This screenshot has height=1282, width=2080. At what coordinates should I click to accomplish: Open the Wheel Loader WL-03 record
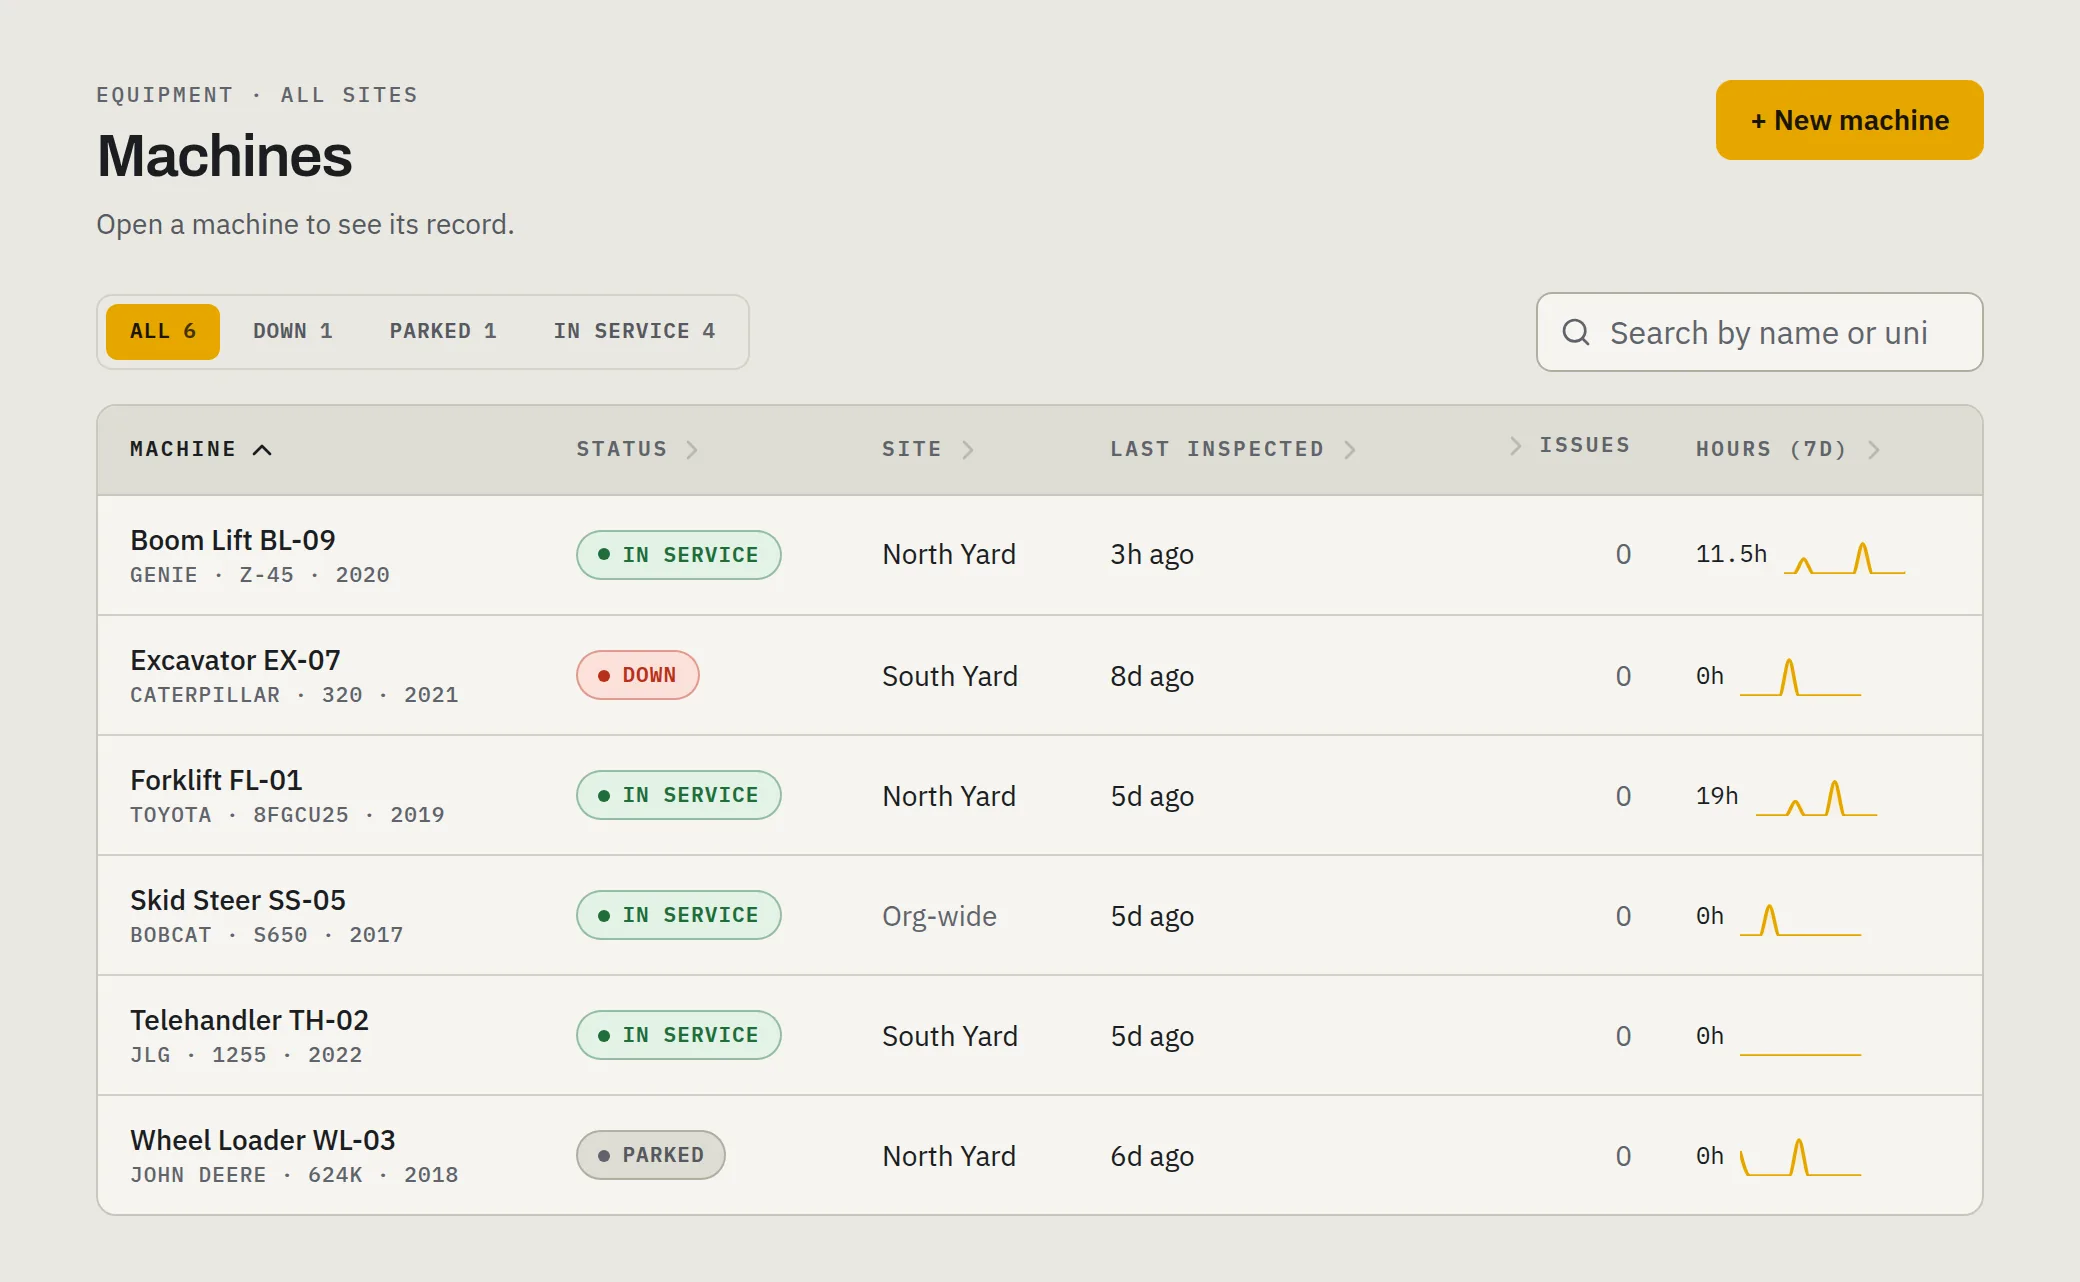tap(1040, 1155)
